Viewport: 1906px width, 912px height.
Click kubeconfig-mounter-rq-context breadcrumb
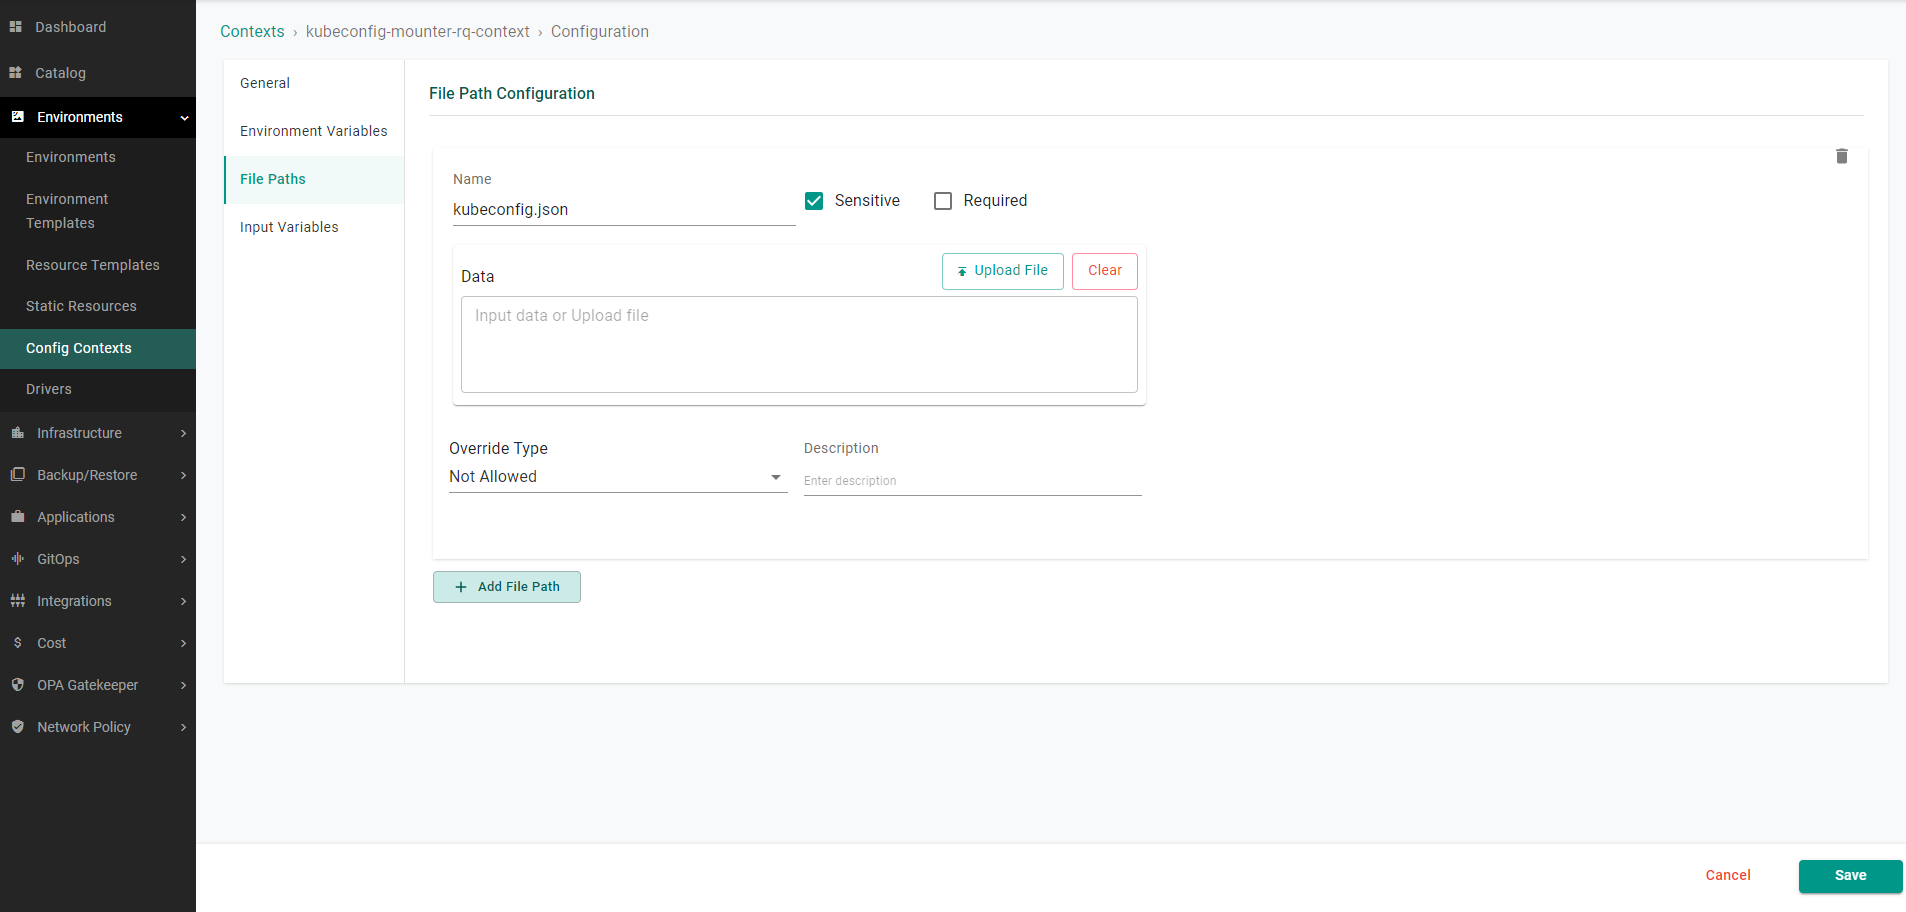coord(418,32)
